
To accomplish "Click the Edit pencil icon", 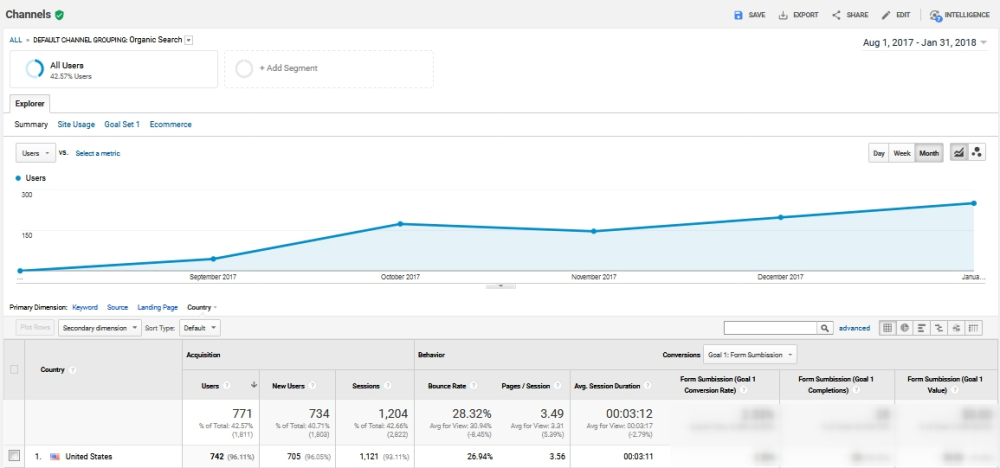I will (x=886, y=15).
